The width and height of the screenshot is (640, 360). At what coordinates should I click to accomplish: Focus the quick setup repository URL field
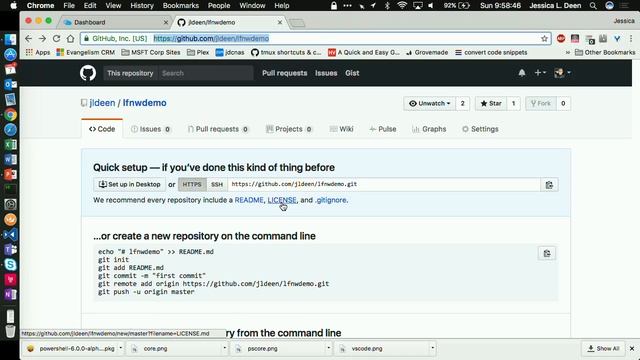[x=384, y=184]
